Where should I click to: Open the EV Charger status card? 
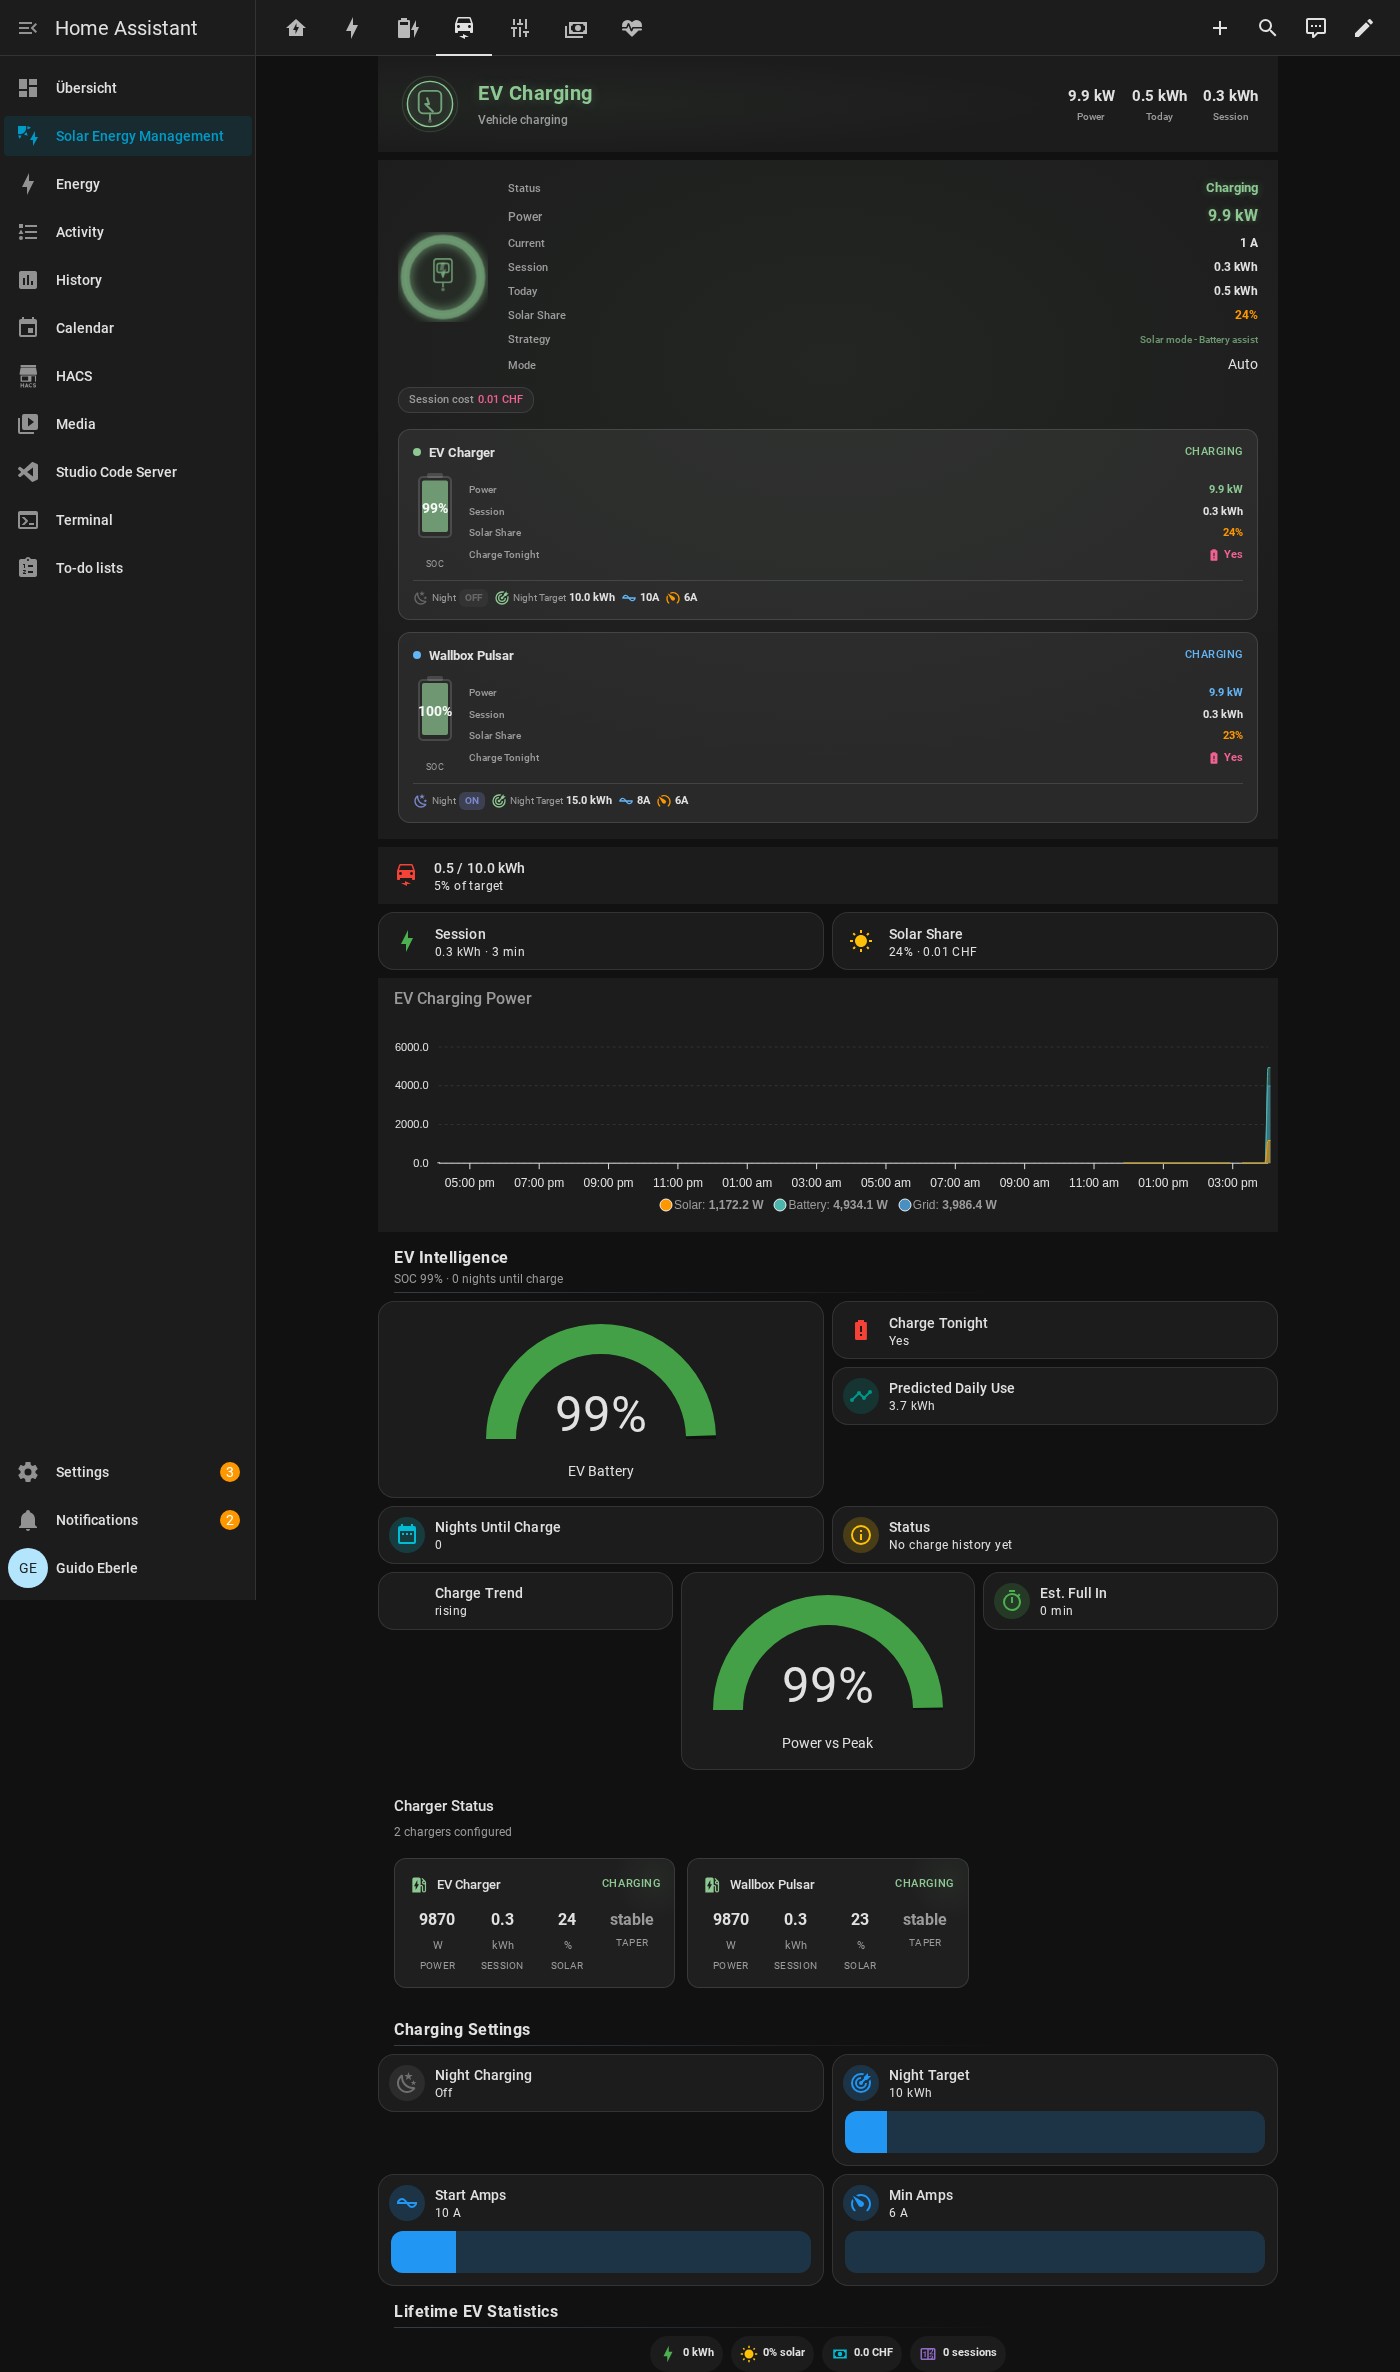(534, 1923)
